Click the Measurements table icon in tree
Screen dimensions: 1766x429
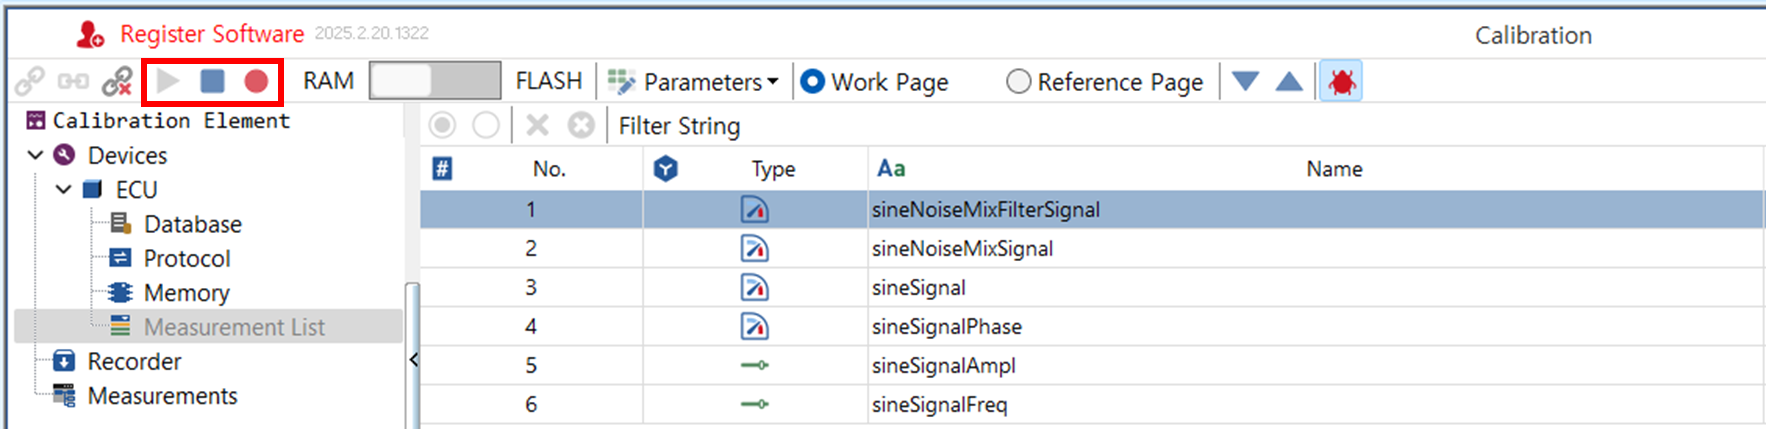coord(64,395)
